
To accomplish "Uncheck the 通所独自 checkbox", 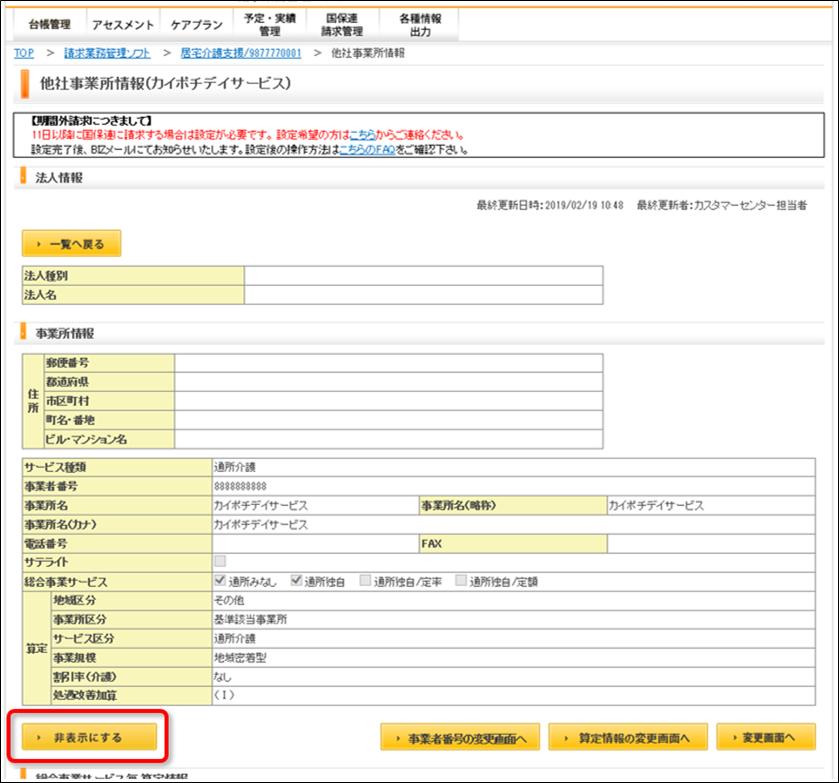I will (x=296, y=580).
